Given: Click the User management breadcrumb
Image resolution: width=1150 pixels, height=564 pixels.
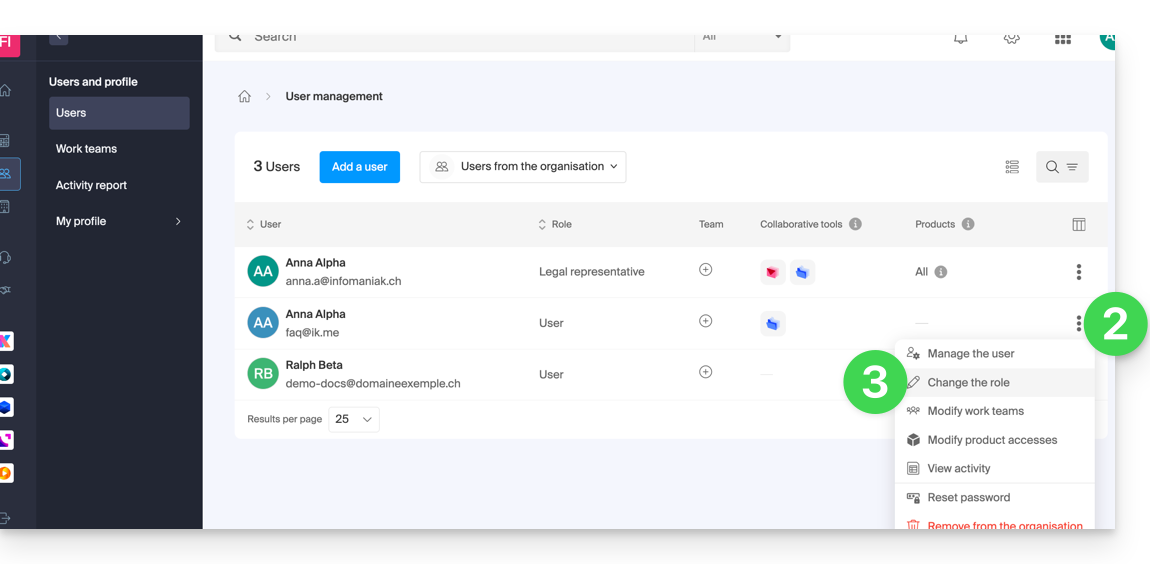Looking at the screenshot, I should coord(334,96).
